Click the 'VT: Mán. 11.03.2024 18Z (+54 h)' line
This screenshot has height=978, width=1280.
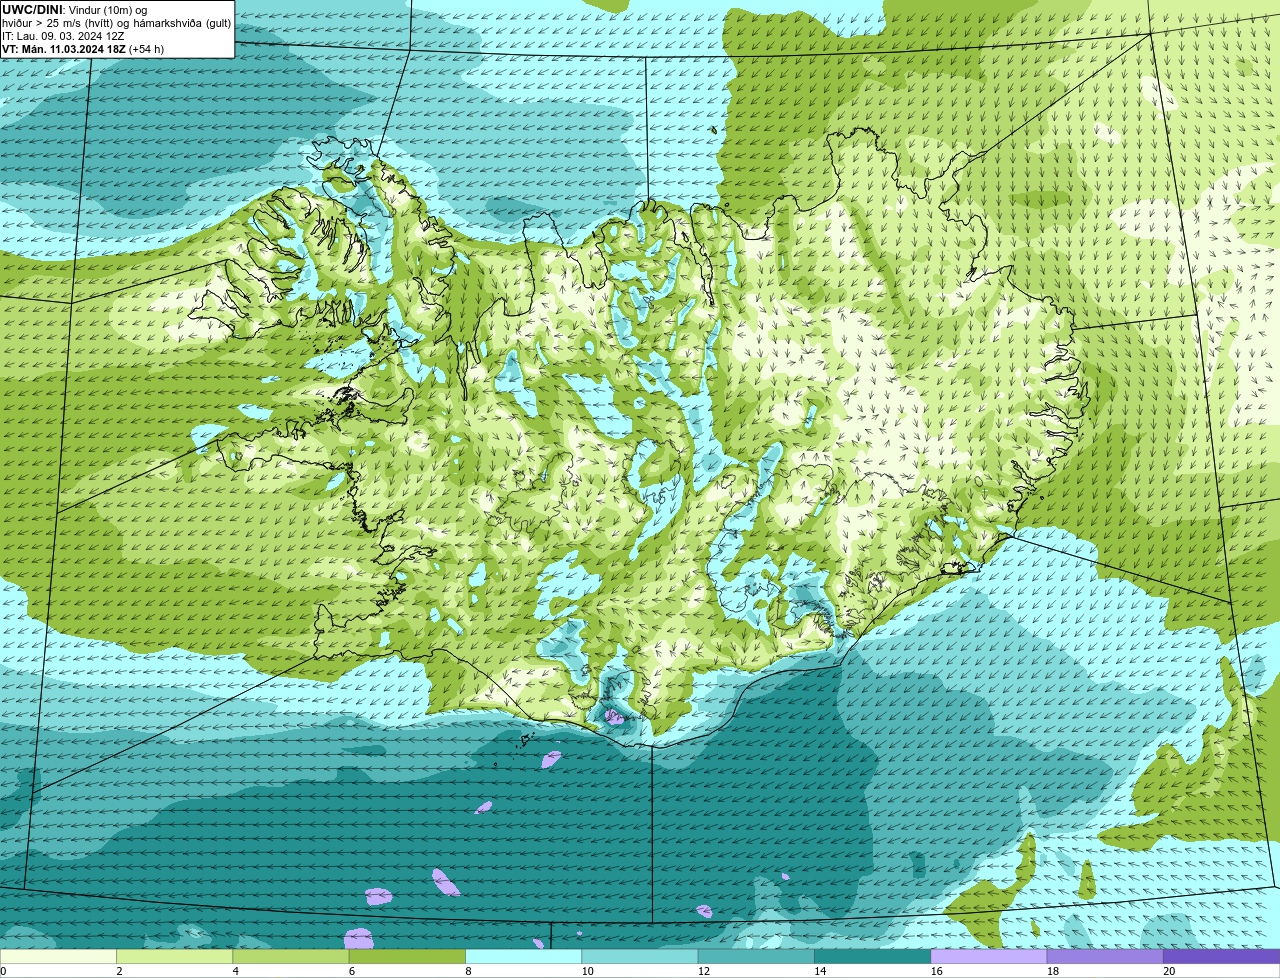83,48
